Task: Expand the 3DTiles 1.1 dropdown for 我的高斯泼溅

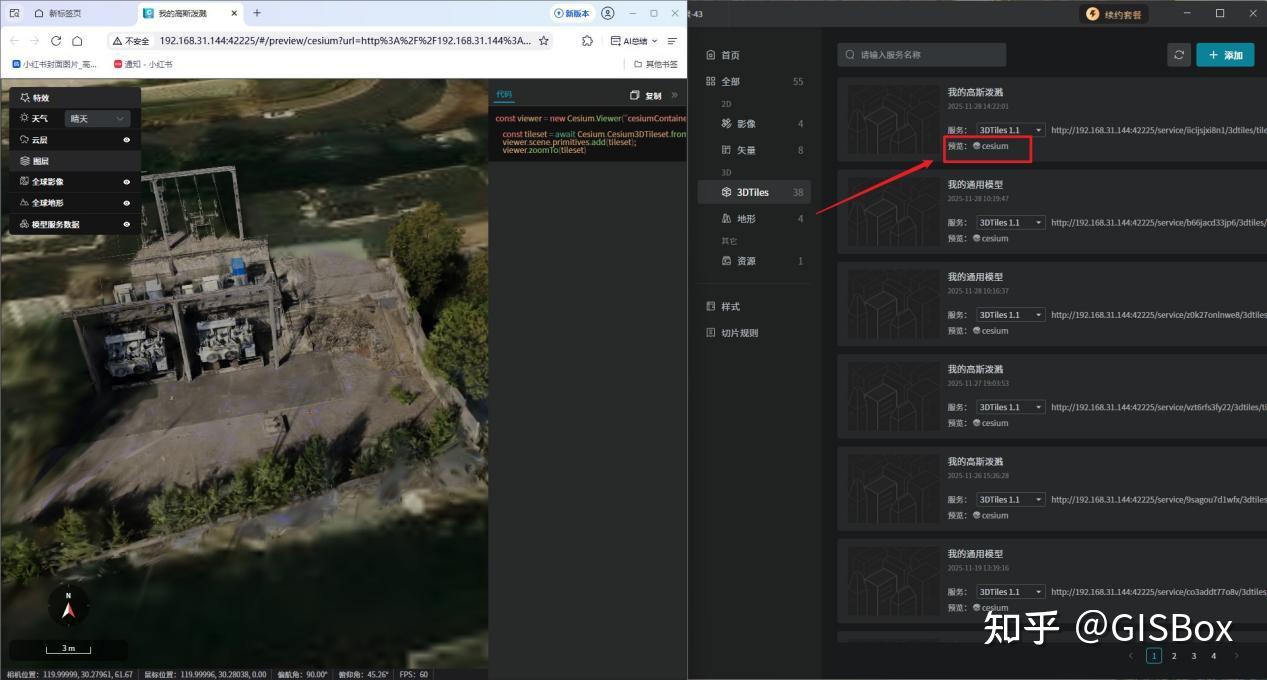Action: [x=1008, y=129]
